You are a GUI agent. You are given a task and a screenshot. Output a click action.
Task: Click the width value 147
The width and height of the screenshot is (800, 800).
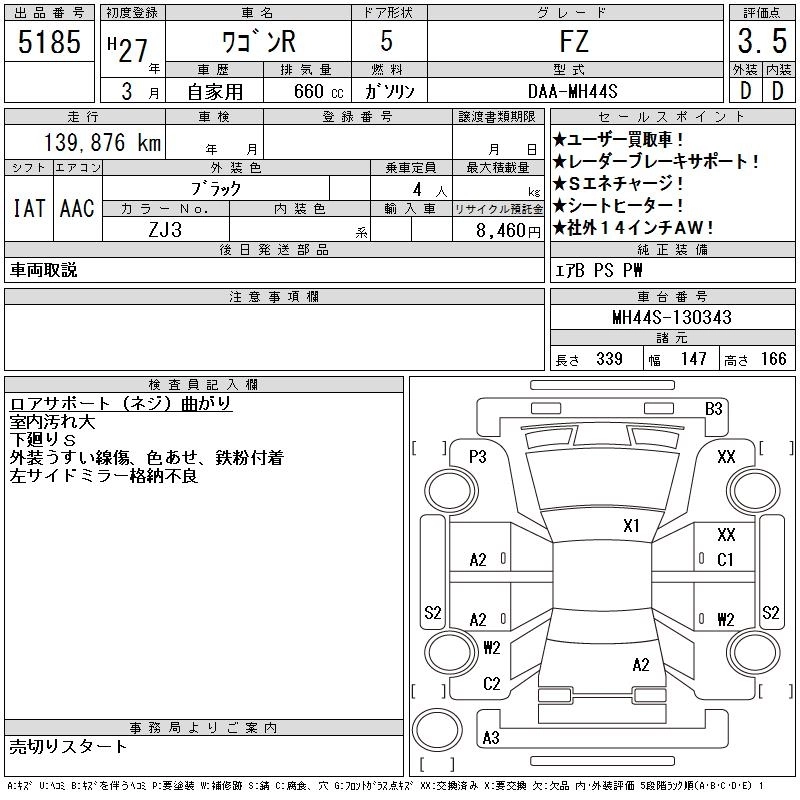[x=694, y=359]
